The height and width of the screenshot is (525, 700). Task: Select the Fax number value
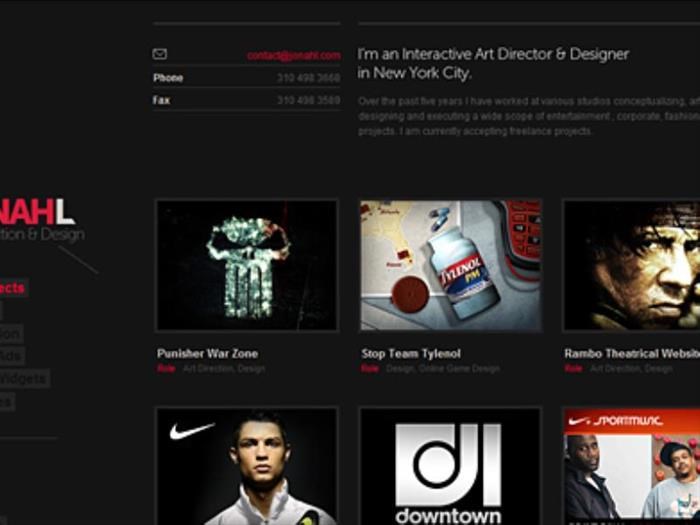308,100
